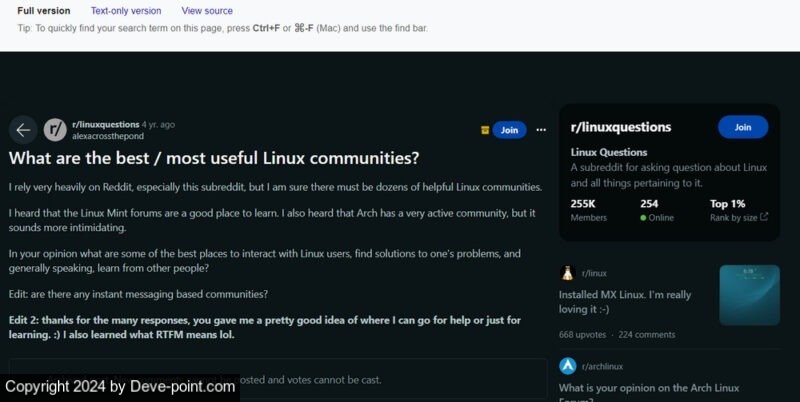The width and height of the screenshot is (800, 402).
Task: Click the r/archlinux logo icon
Action: tap(568, 366)
